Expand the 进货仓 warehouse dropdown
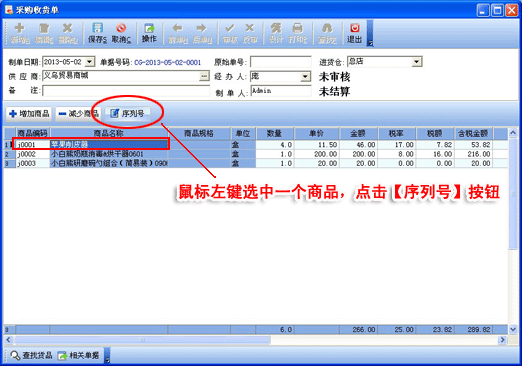This screenshot has width=522, height=366. pyautogui.click(x=416, y=62)
